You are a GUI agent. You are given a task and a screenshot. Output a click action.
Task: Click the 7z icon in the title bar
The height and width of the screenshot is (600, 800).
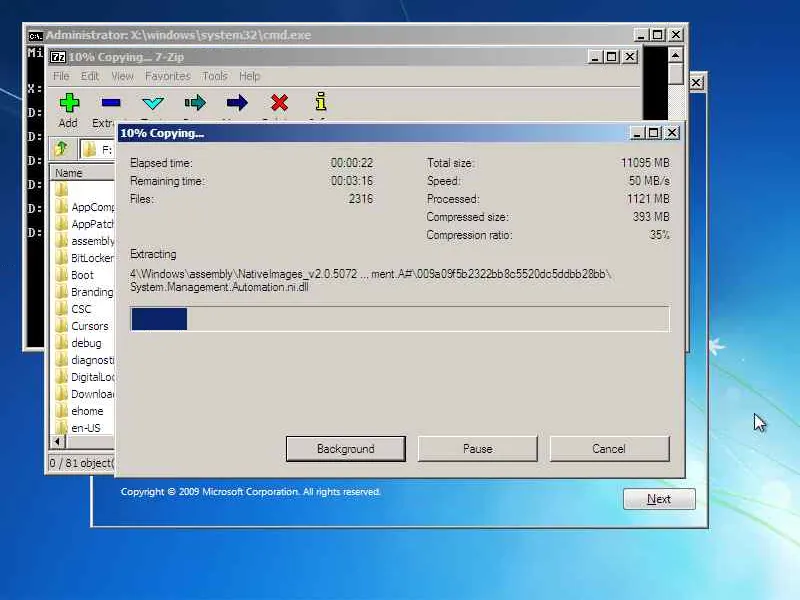click(x=58, y=57)
